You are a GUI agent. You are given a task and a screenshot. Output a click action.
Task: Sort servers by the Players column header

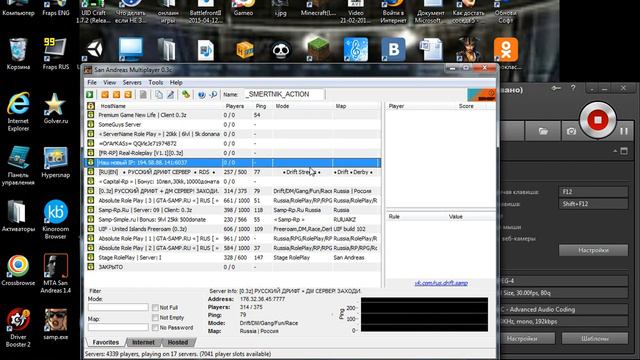point(235,106)
